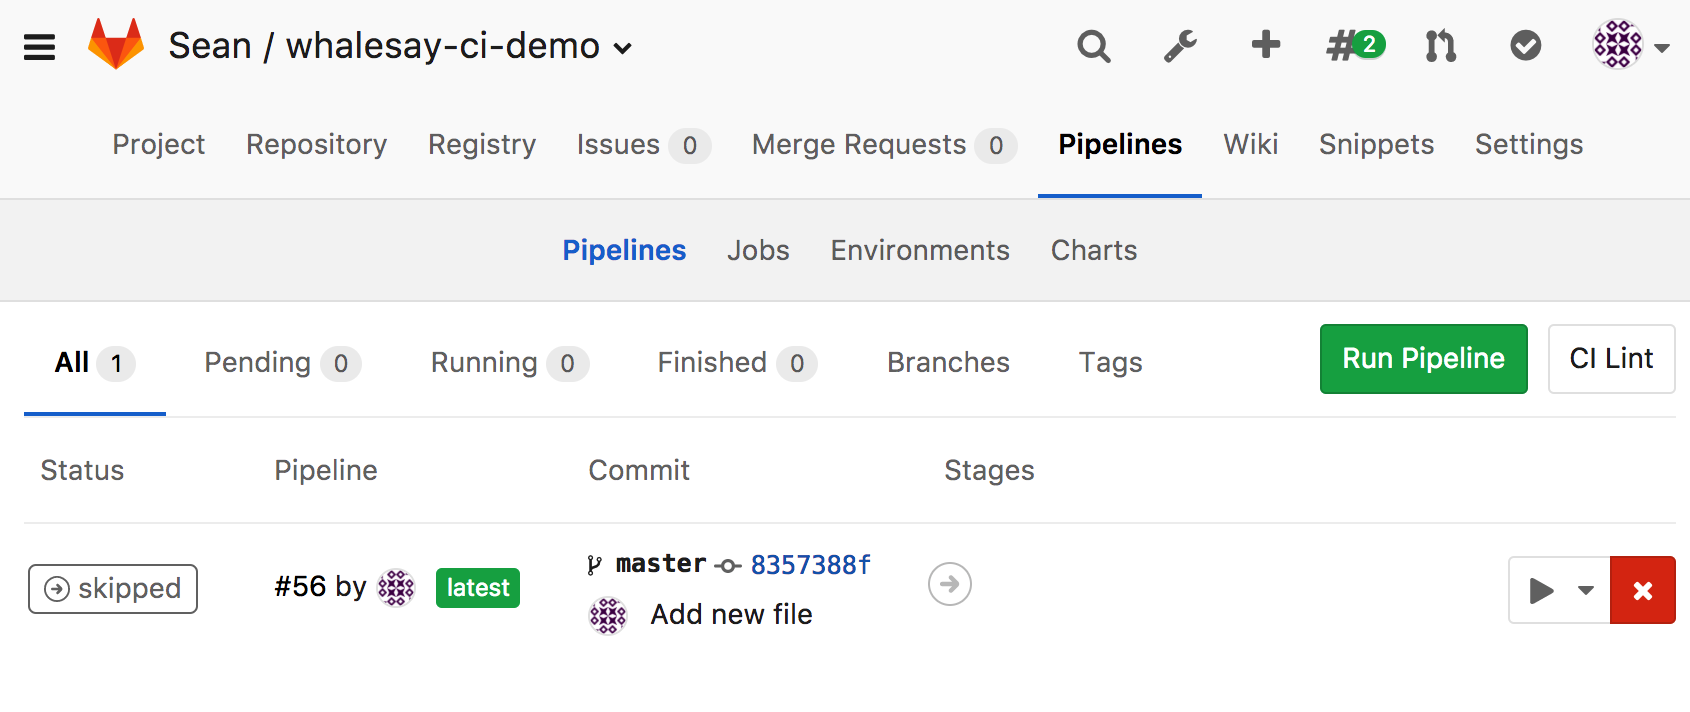Screen dimensions: 1690x712
Task: Open the manual jobs play dropdown
Action: pos(1559,590)
